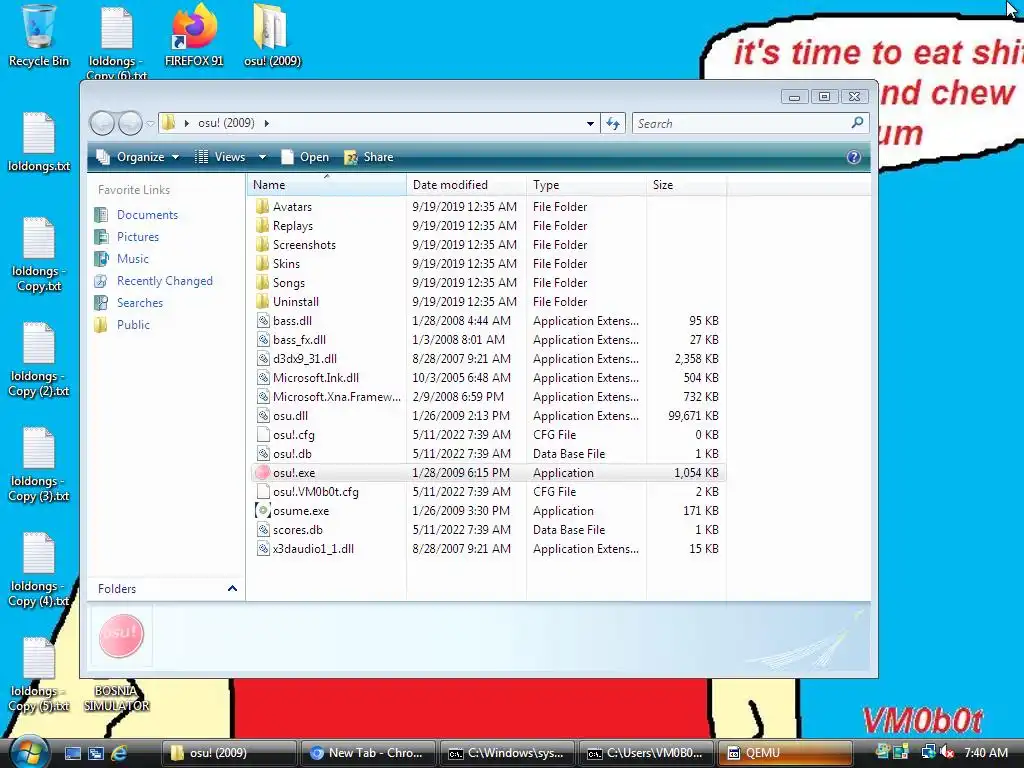Select the Replays folder row
The height and width of the screenshot is (768, 1024).
pyautogui.click(x=488, y=225)
